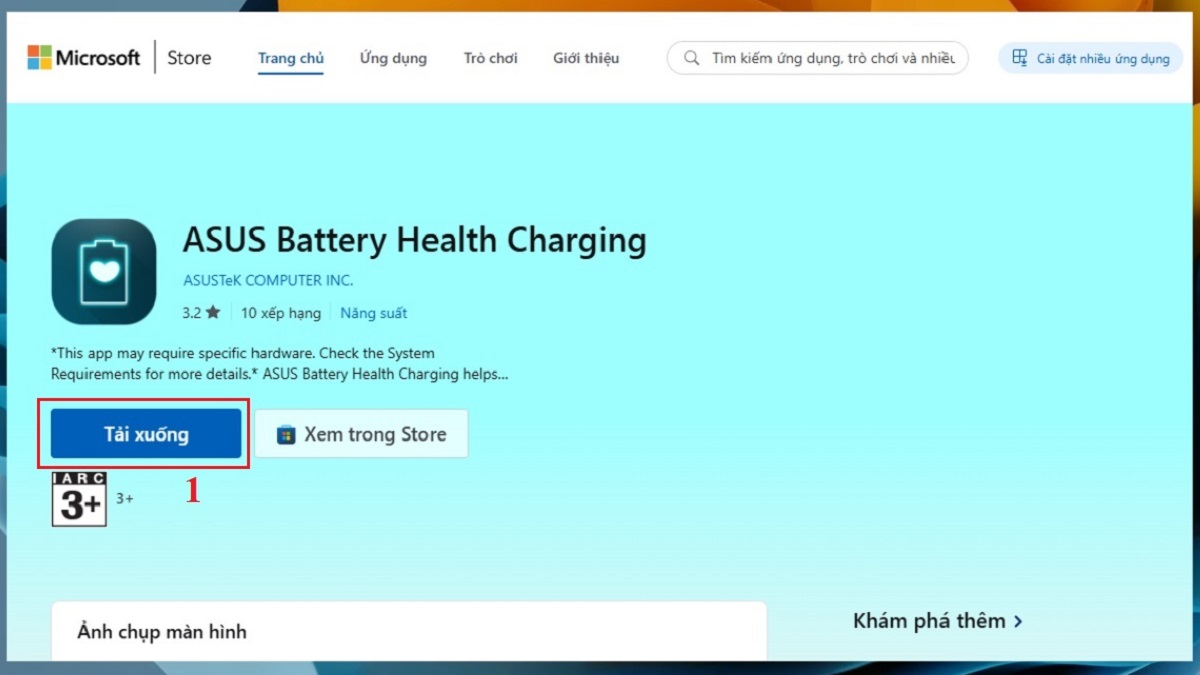Image resolution: width=1200 pixels, height=675 pixels.
Task: Click the install multiple apps icon
Action: coord(1019,58)
